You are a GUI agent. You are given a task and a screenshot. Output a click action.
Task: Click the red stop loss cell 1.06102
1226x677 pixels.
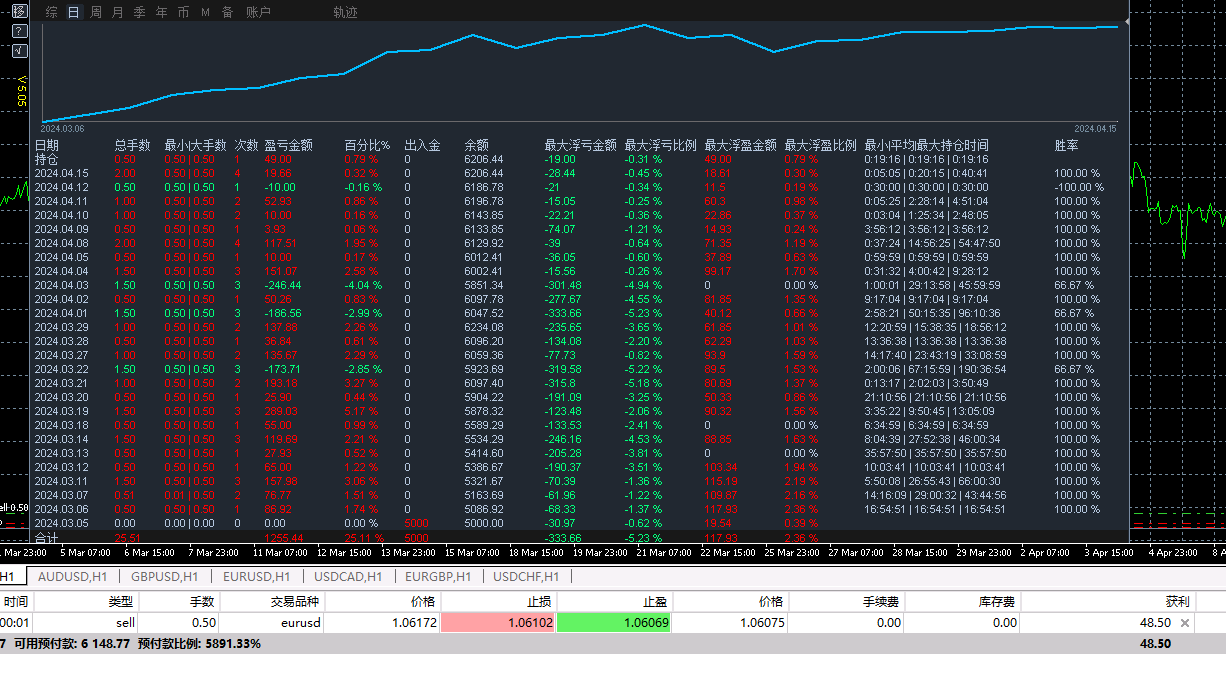[498, 622]
